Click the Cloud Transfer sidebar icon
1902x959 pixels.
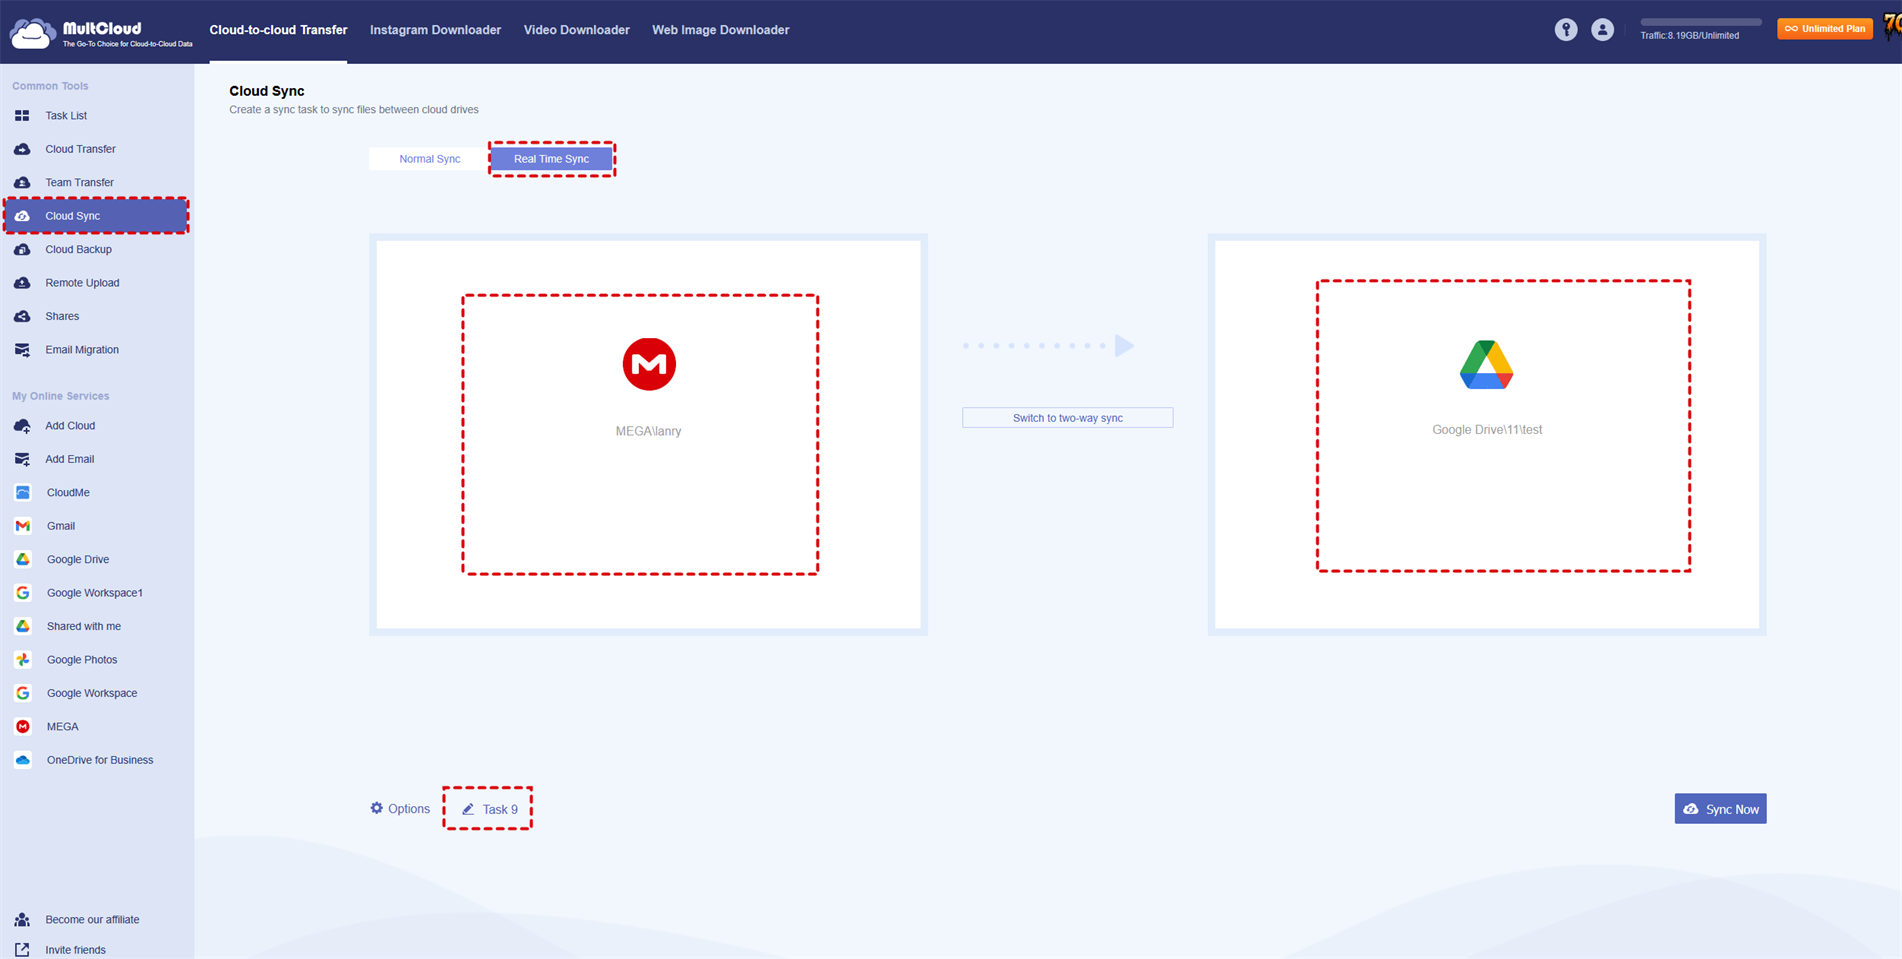[22, 149]
